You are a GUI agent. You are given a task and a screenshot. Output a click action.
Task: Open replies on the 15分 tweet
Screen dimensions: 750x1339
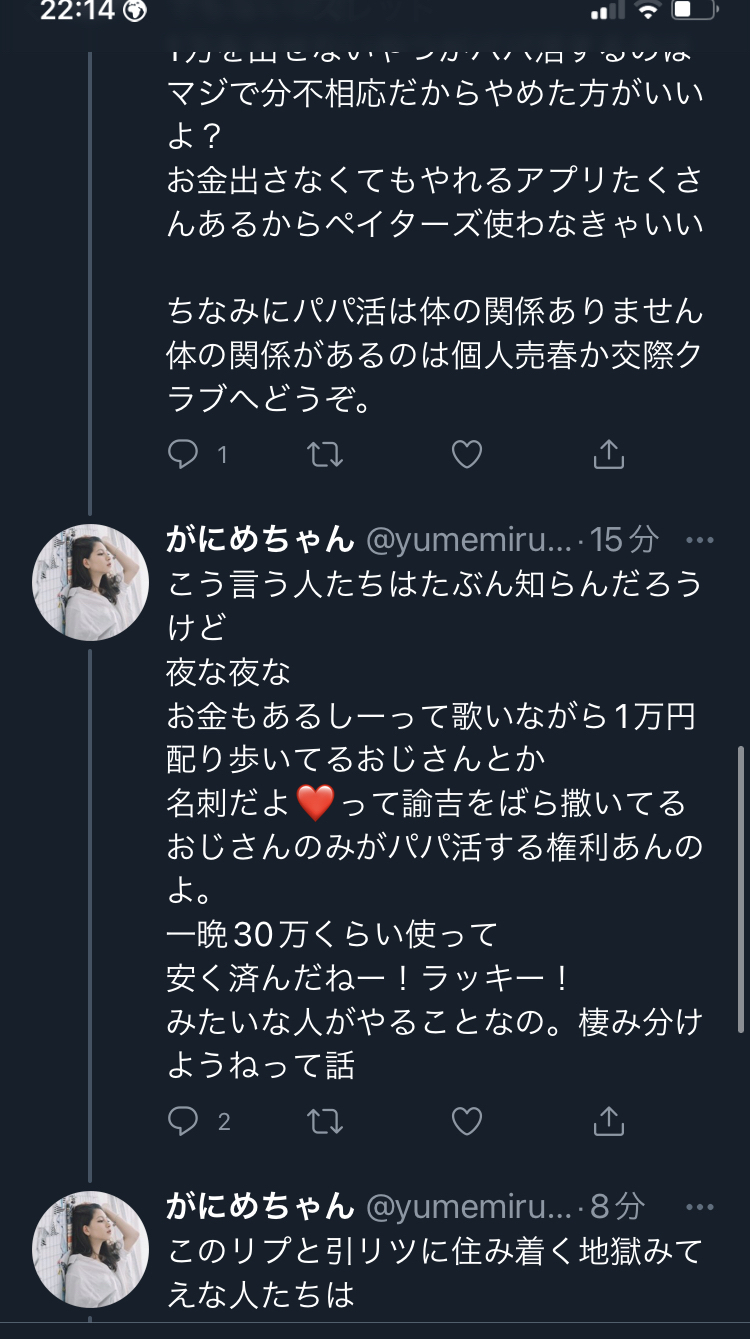pos(184,1122)
